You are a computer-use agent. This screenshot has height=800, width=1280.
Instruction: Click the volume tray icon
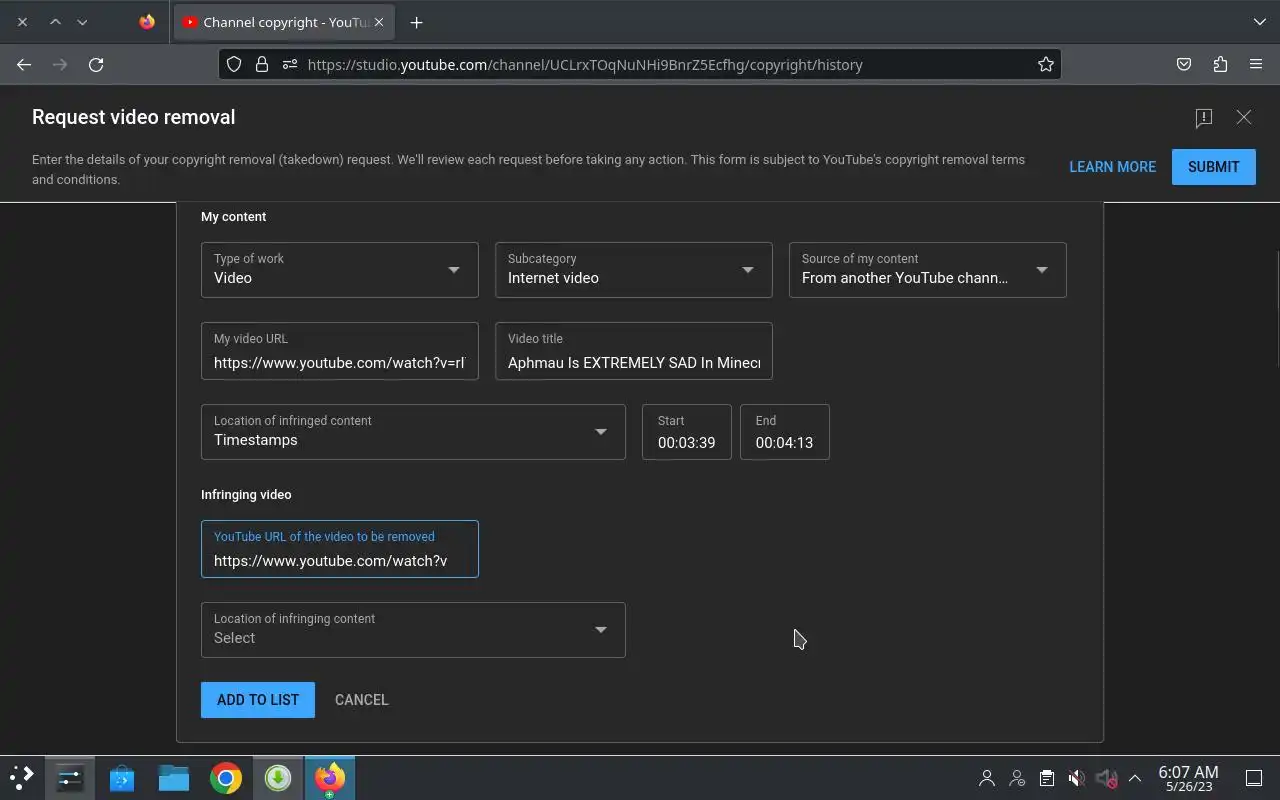coord(1076,778)
